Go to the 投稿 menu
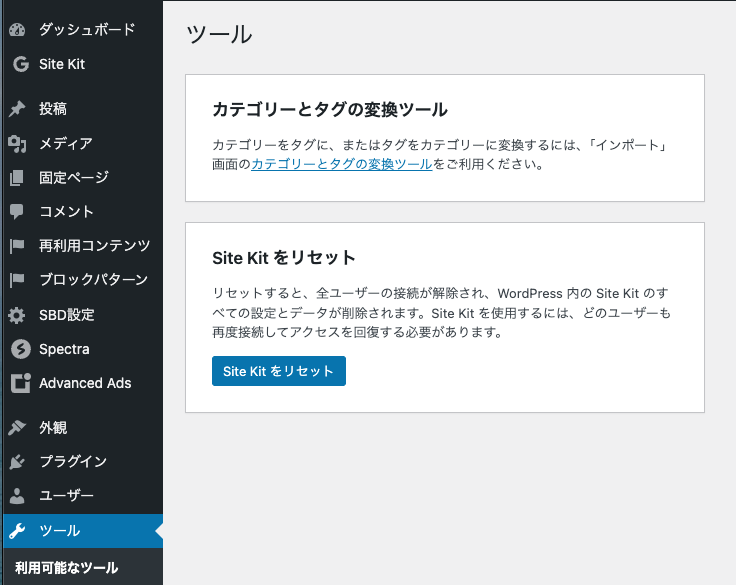 [x=83, y=109]
